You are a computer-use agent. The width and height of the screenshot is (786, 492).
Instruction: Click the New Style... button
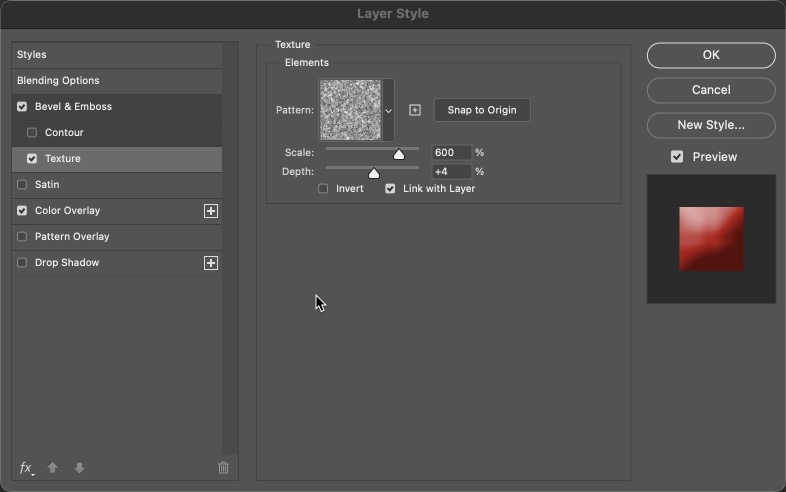[711, 125]
